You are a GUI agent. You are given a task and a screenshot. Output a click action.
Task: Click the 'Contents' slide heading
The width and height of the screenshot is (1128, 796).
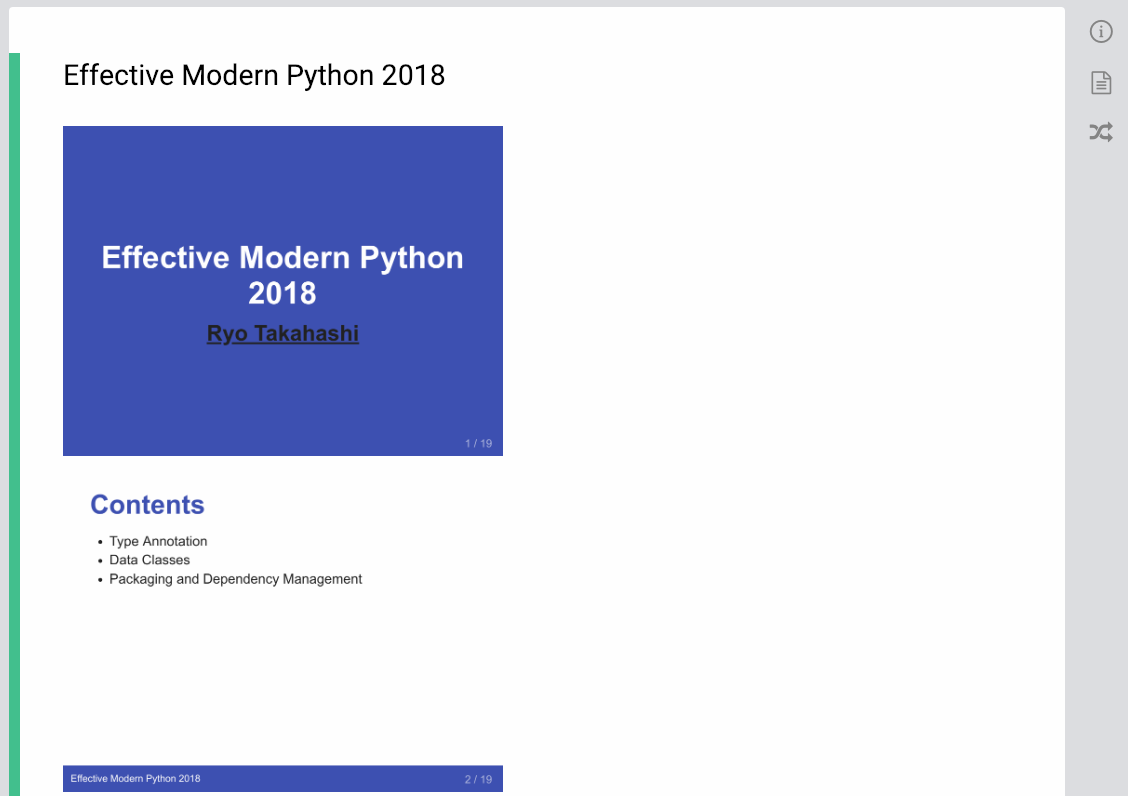point(147,505)
